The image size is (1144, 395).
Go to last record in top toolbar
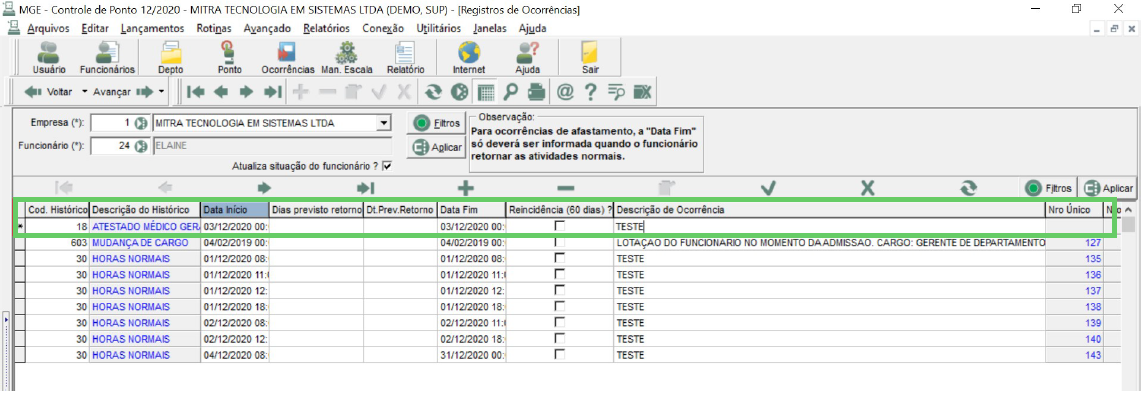point(273,92)
